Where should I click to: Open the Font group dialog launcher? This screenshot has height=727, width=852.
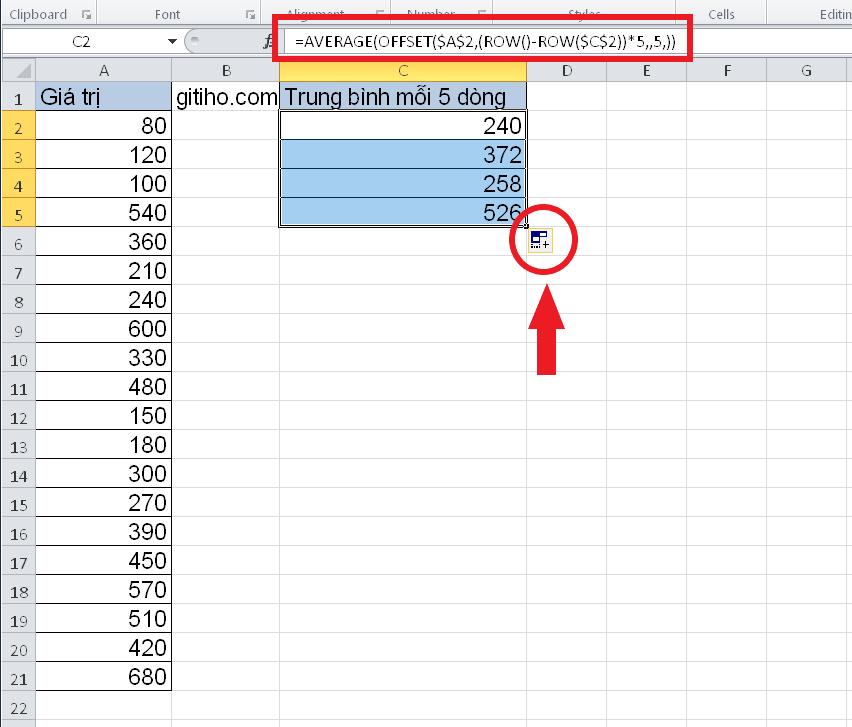pos(250,15)
